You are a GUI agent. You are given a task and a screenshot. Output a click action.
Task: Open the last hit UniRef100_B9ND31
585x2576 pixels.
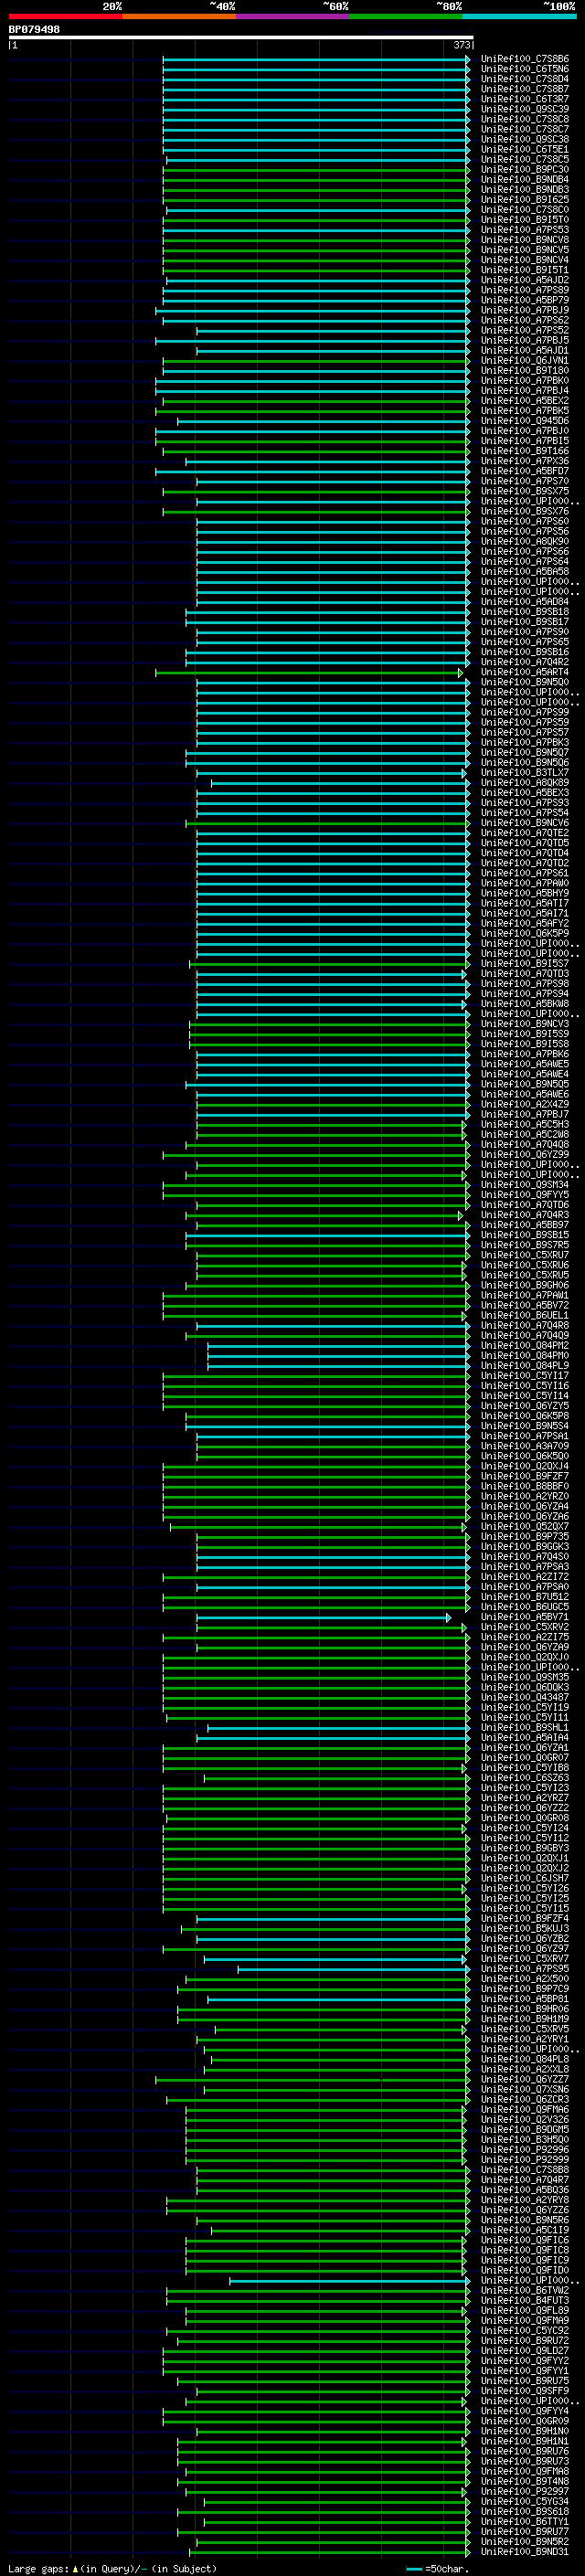pos(525,2553)
